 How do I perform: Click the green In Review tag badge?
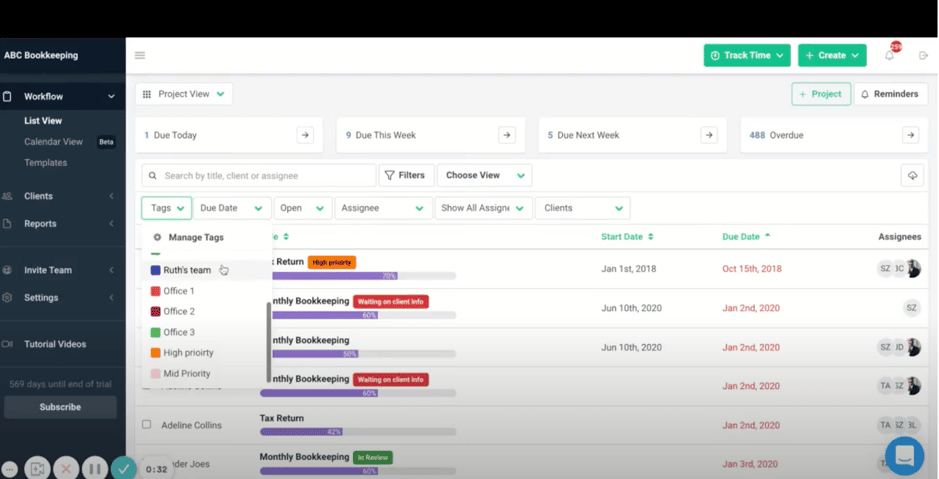click(372, 457)
